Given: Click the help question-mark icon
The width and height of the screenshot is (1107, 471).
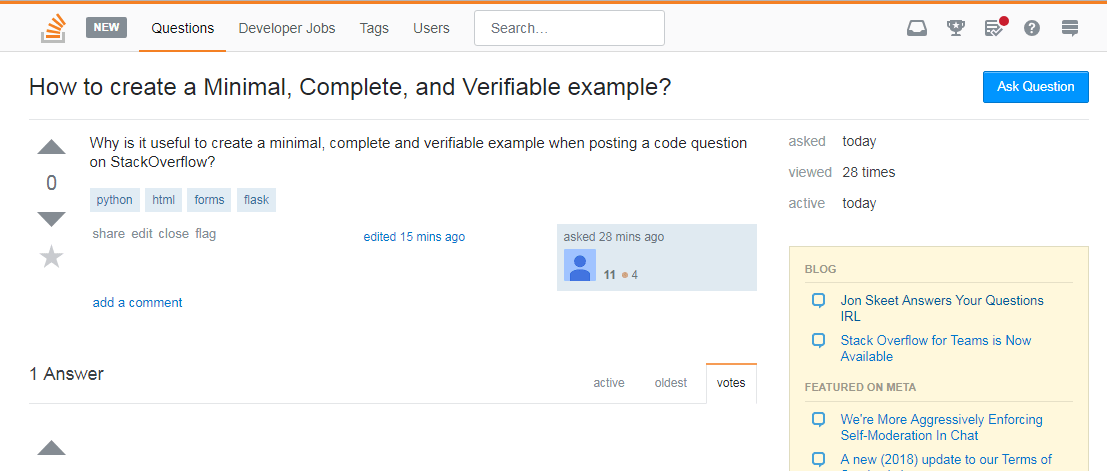Looking at the screenshot, I should pyautogui.click(x=1032, y=28).
